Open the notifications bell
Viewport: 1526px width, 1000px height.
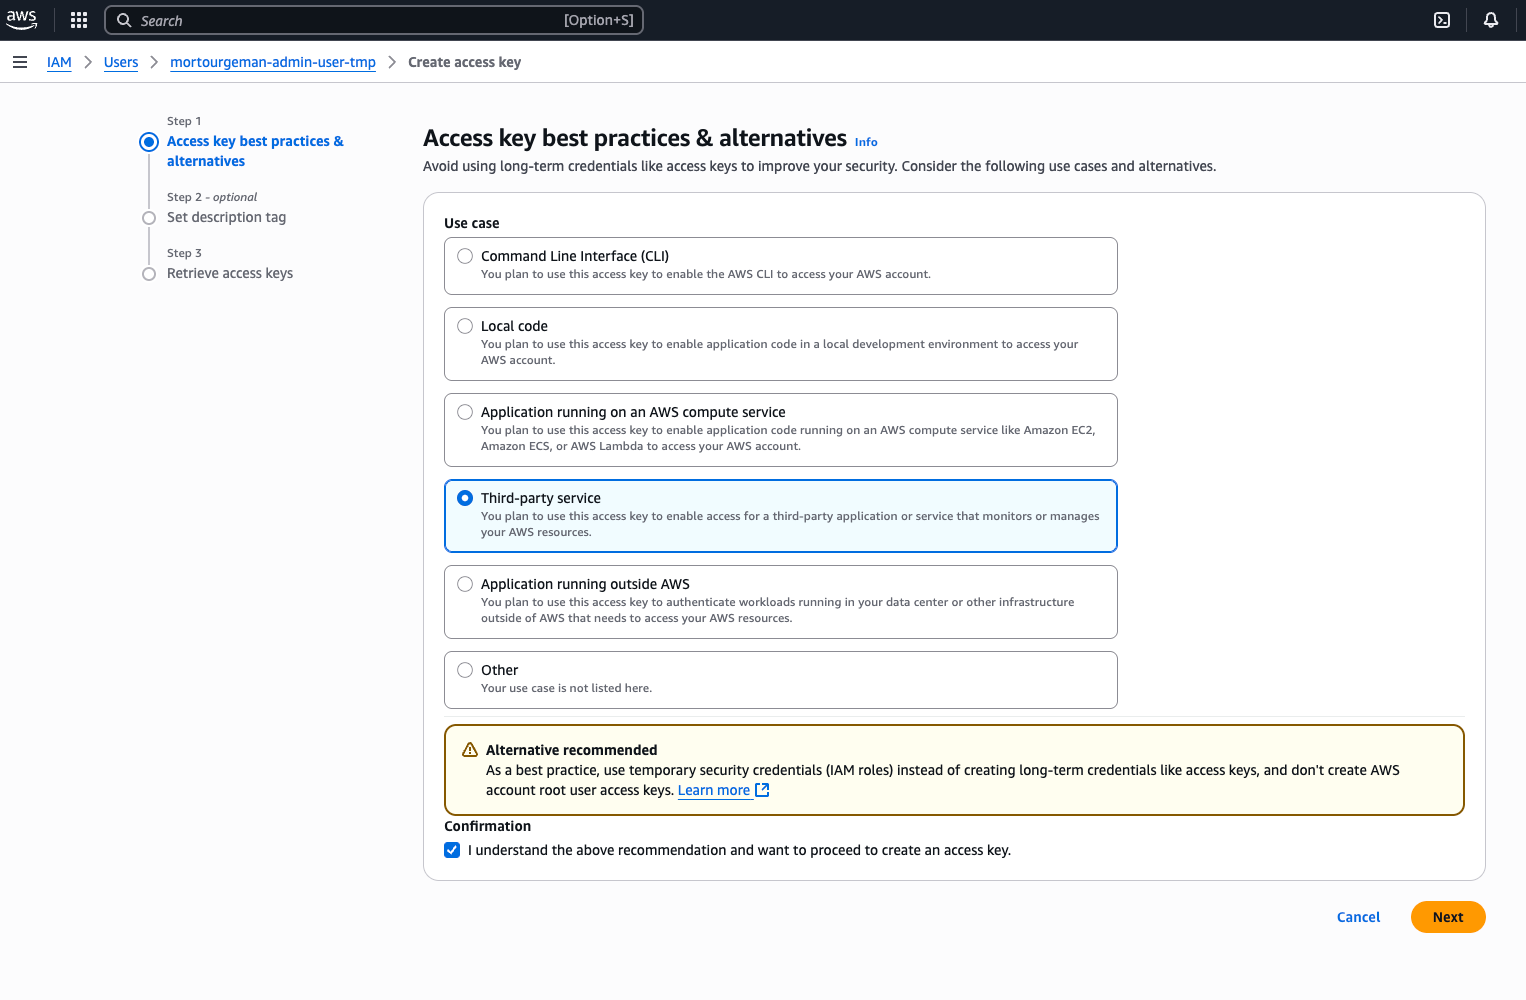(x=1490, y=20)
